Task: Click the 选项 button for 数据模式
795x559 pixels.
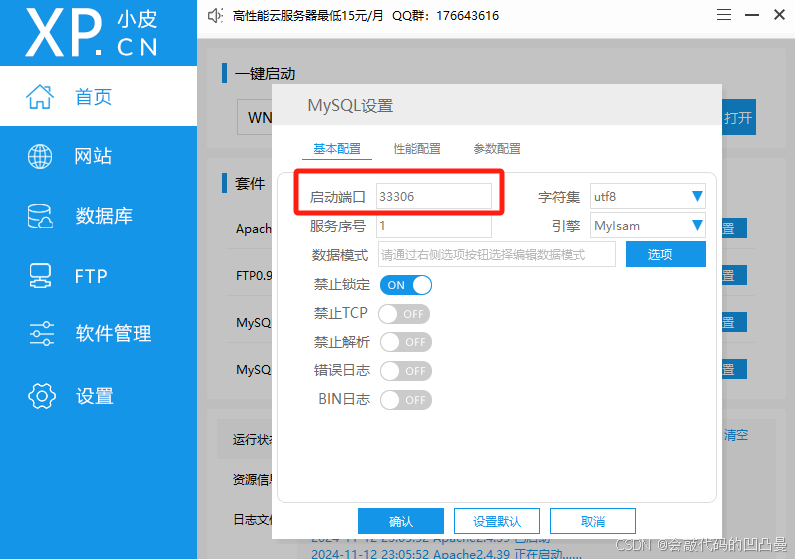Action: point(666,254)
